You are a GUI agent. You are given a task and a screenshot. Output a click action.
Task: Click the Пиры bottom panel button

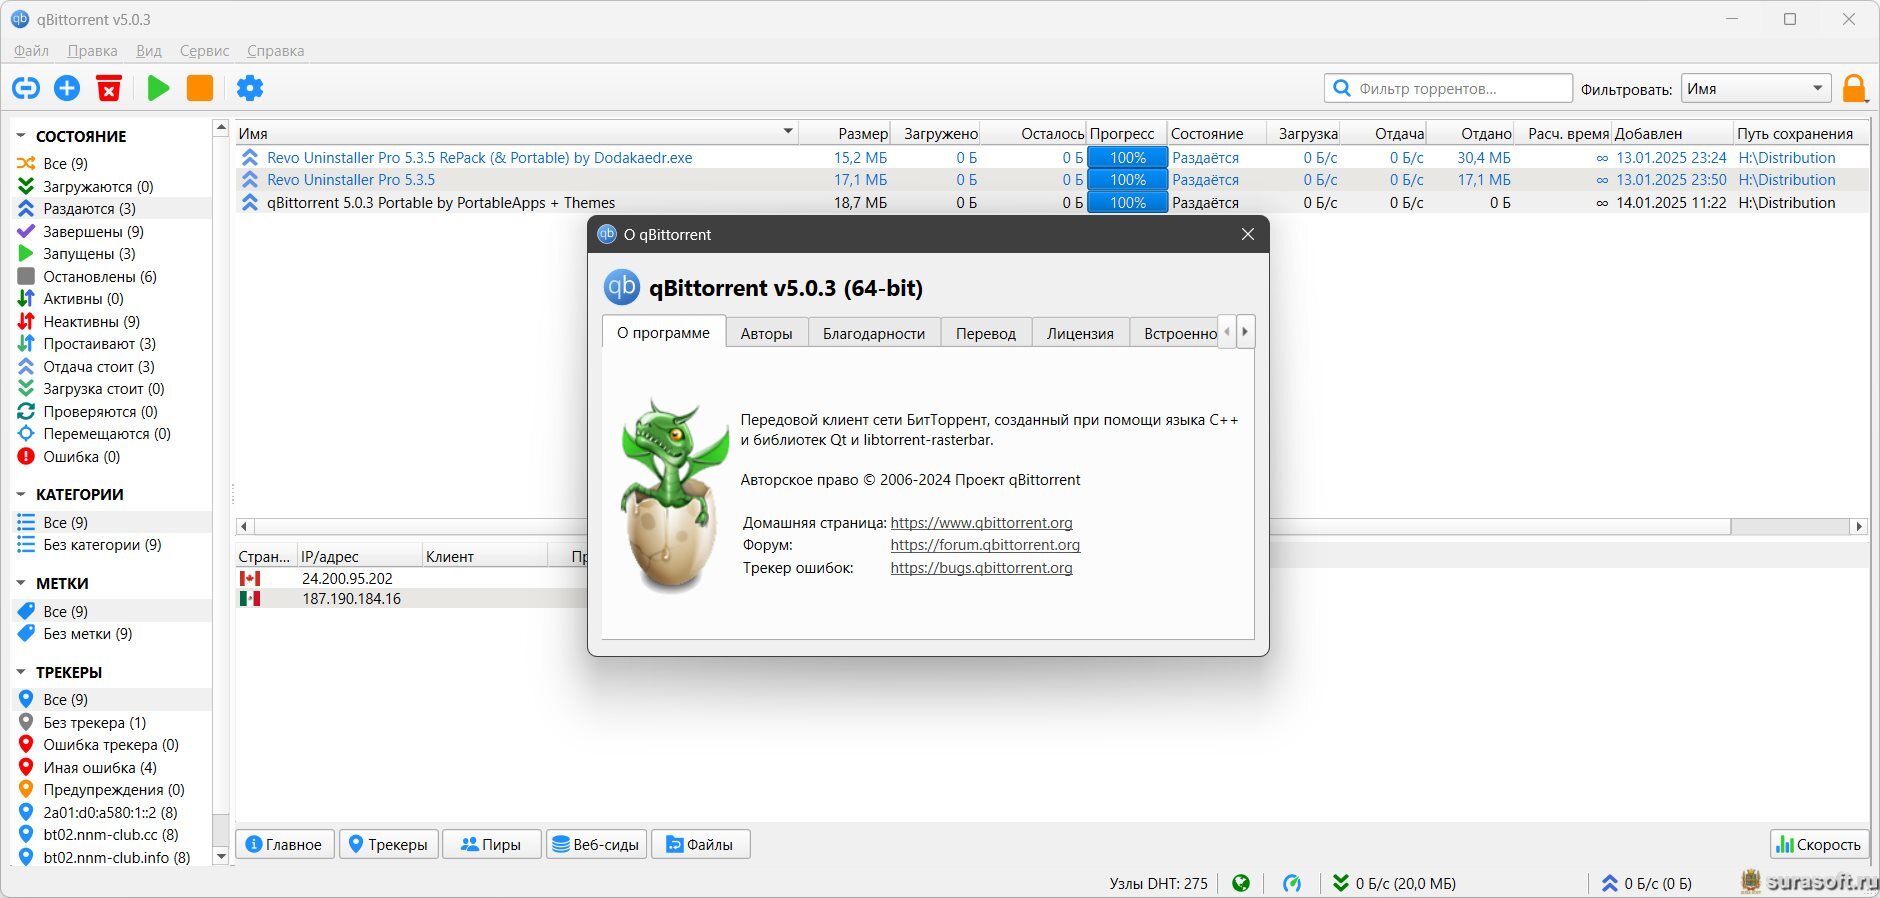coord(491,844)
